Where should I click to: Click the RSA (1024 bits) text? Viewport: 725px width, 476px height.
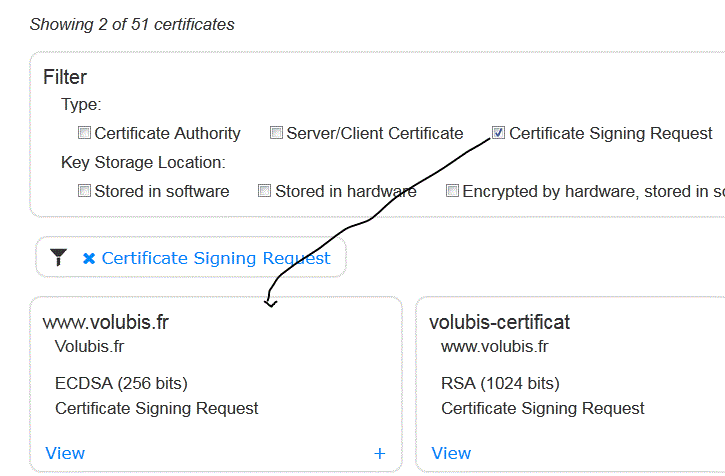click(x=500, y=383)
